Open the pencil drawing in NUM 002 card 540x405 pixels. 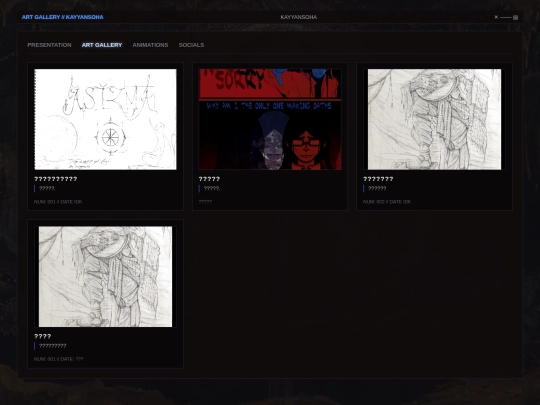[434, 119]
